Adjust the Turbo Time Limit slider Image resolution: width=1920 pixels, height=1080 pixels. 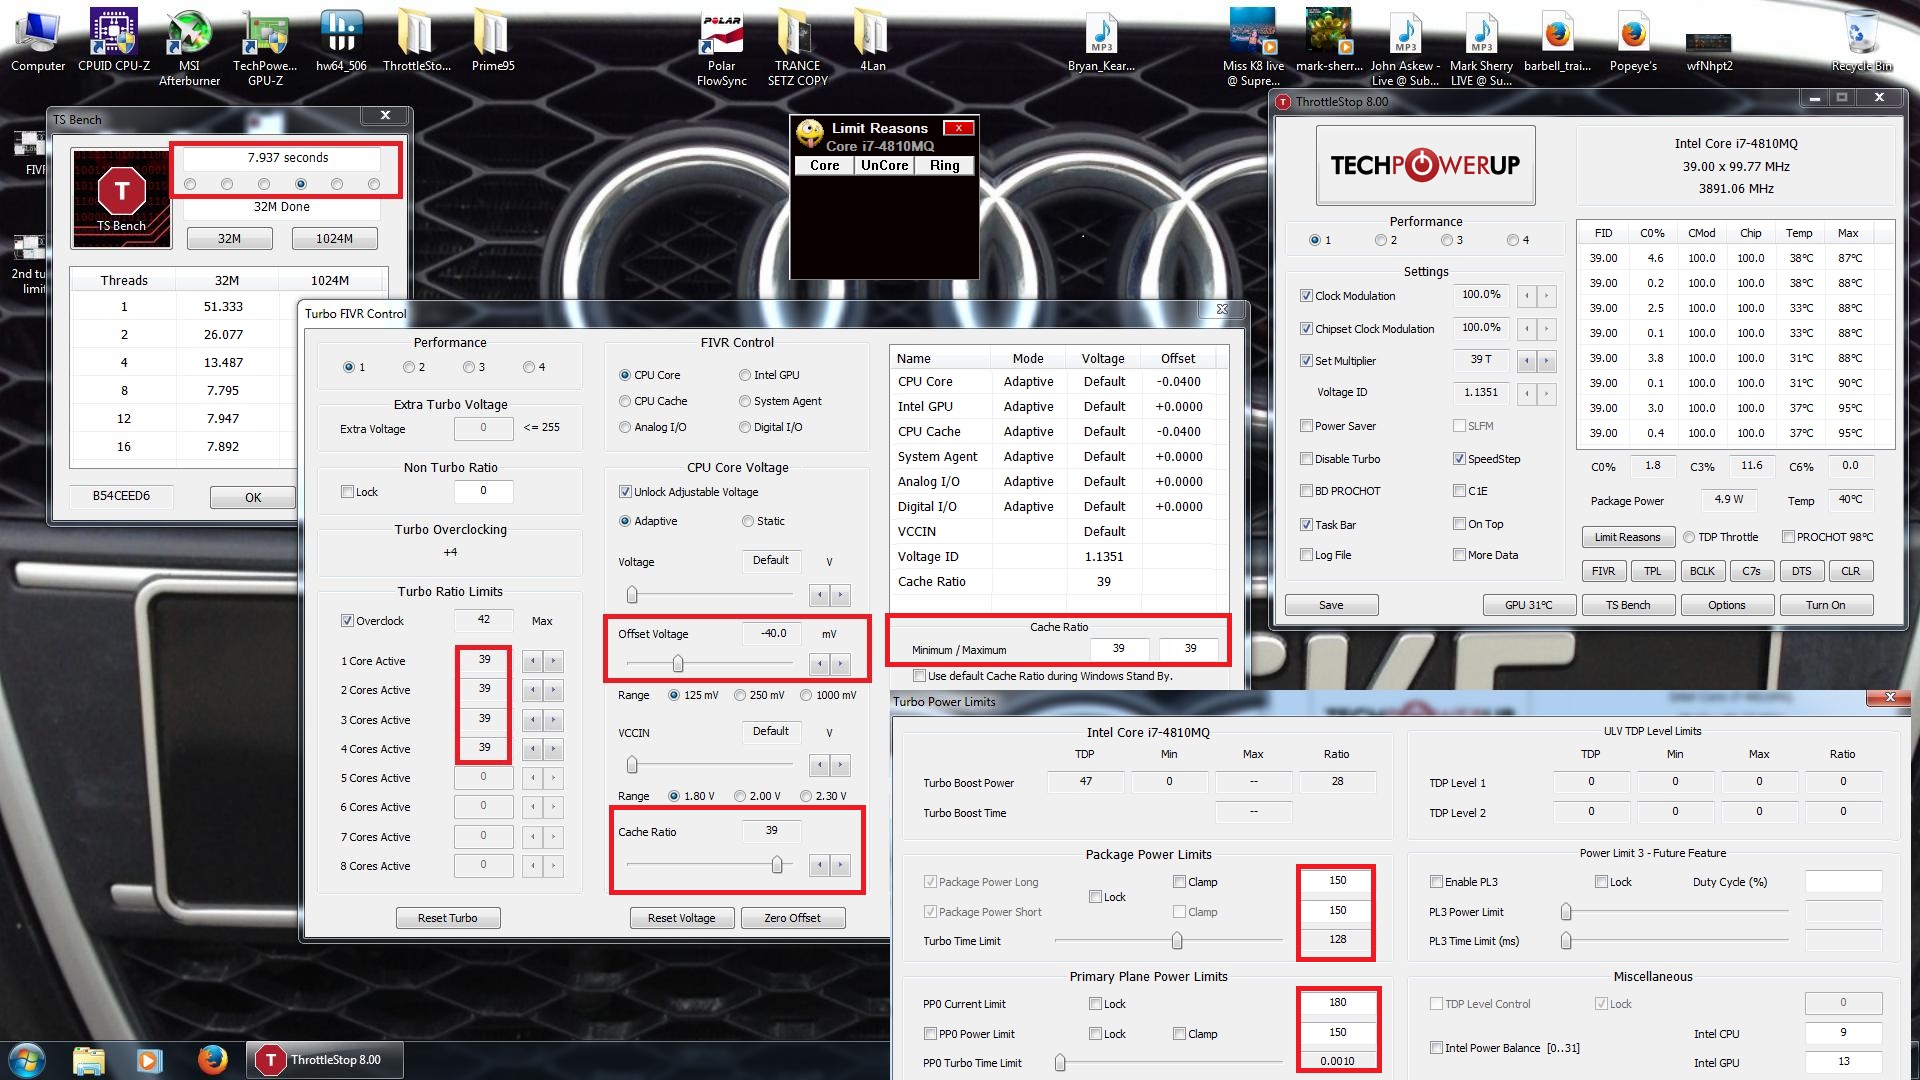[1177, 941]
